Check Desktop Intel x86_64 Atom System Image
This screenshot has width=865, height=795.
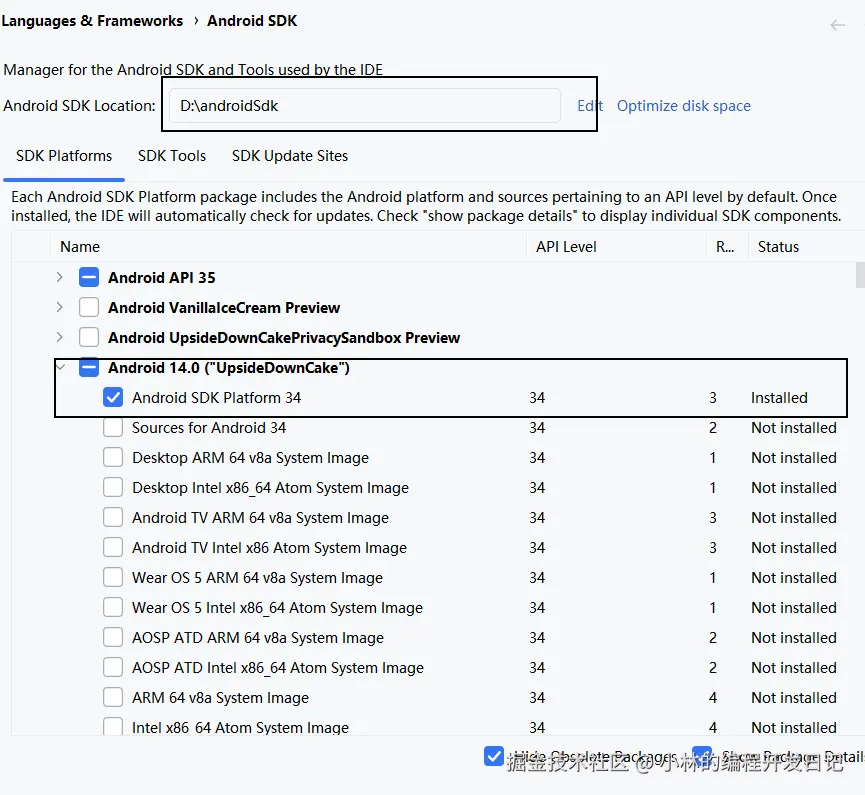(x=113, y=487)
